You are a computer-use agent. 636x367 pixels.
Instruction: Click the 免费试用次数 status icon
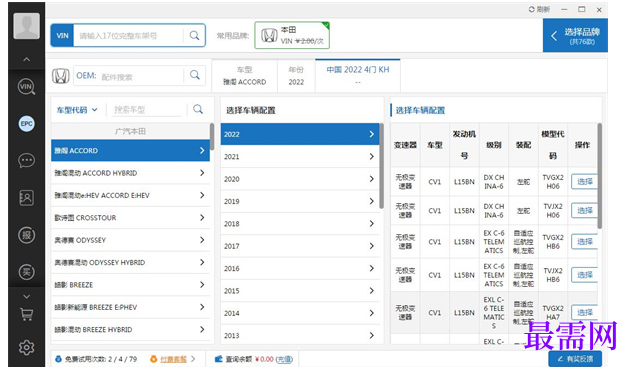point(58,359)
